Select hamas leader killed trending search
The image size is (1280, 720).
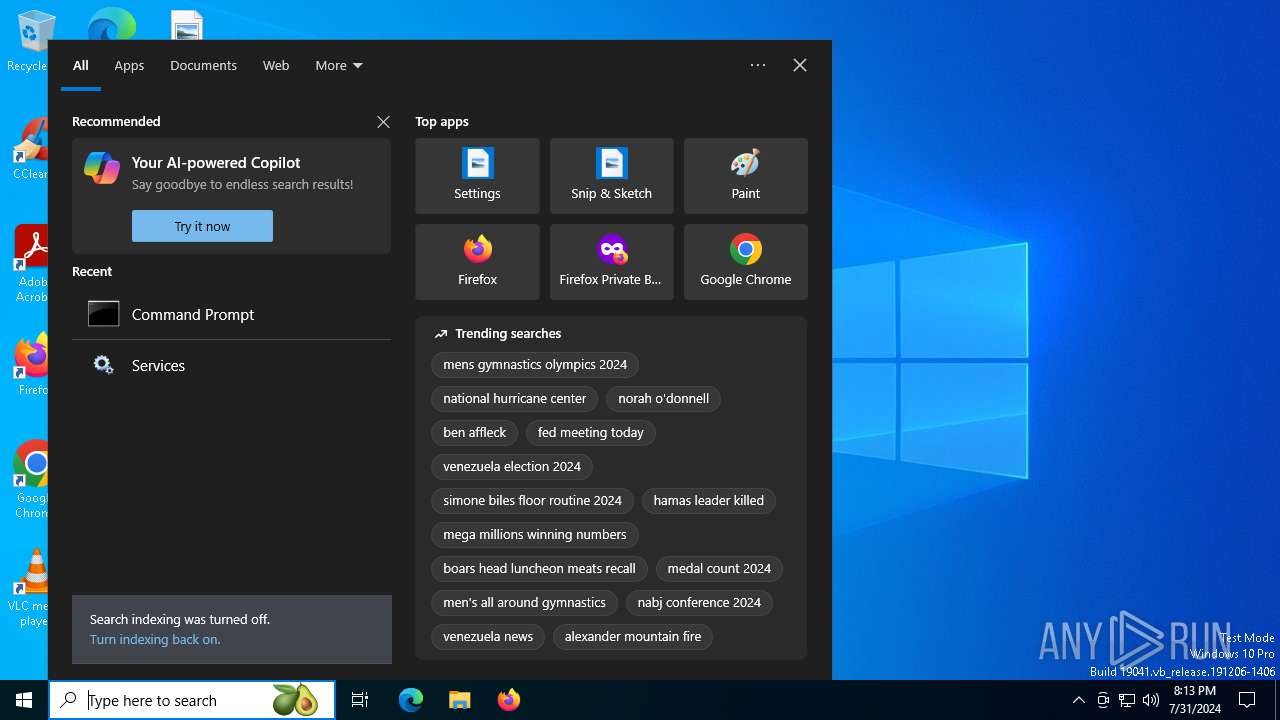[x=709, y=501]
